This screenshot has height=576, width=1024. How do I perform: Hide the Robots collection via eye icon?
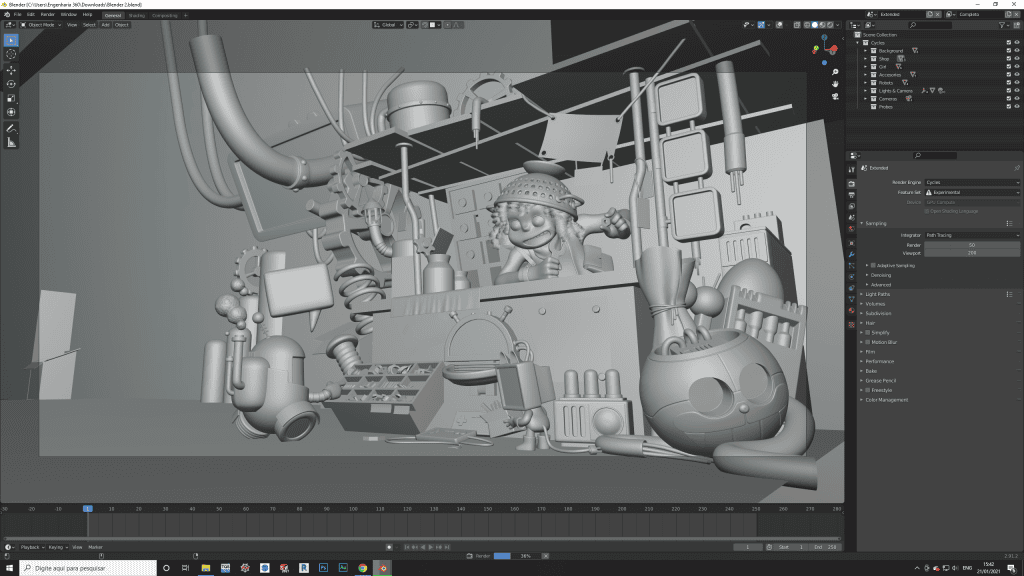click(x=1017, y=82)
